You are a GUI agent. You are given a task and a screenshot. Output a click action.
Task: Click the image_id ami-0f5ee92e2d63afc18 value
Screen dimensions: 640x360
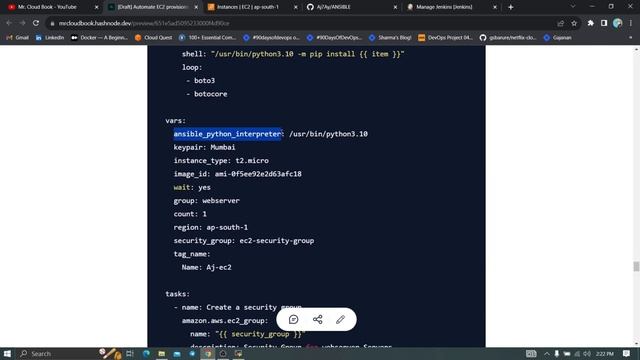258,174
